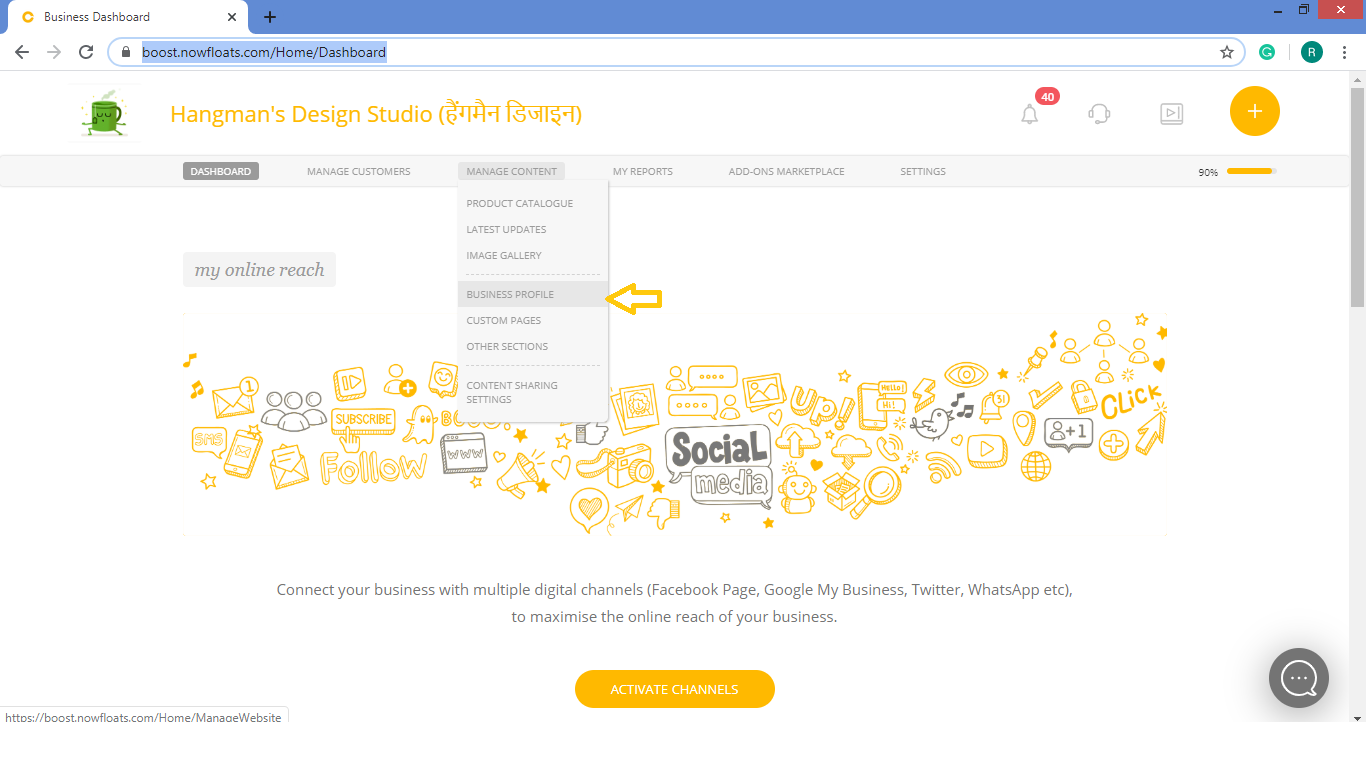
Task: Choose Product Catalogue menu entry
Action: [x=519, y=203]
